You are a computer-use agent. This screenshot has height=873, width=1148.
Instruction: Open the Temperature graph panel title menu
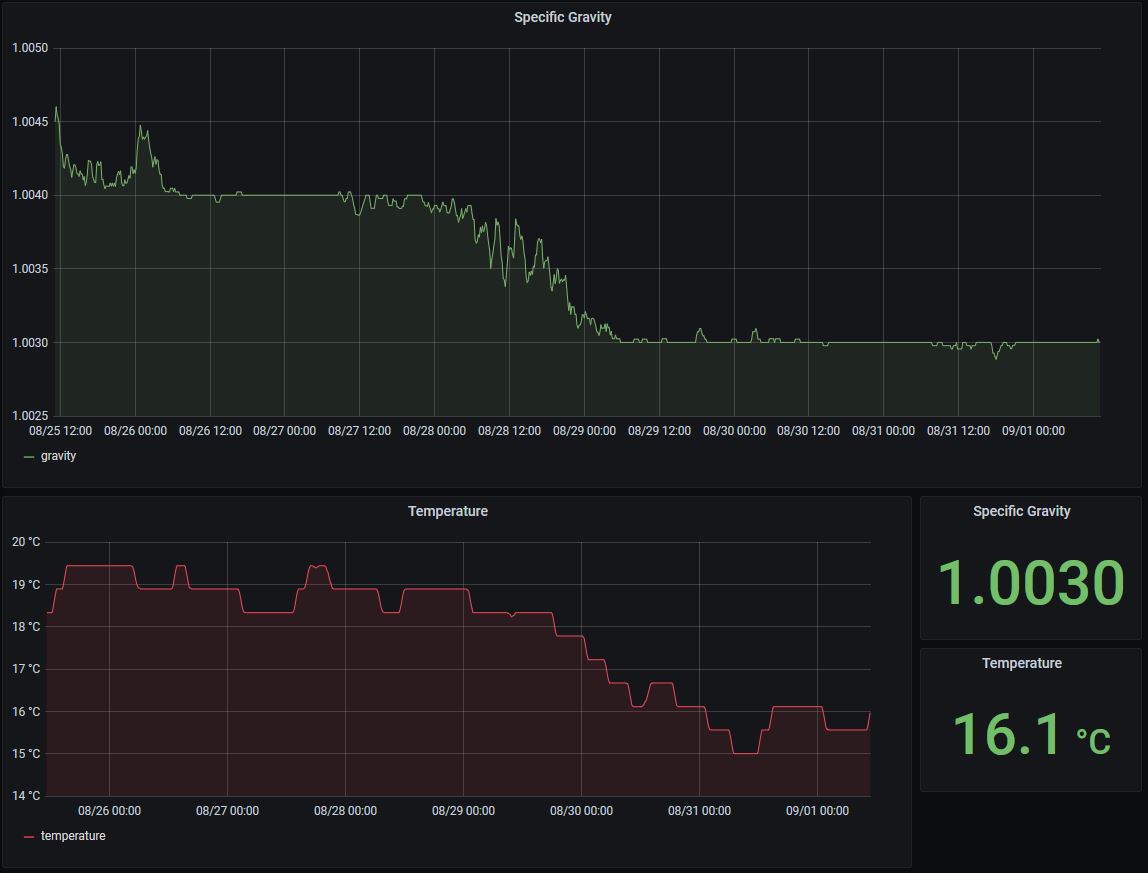[447, 511]
